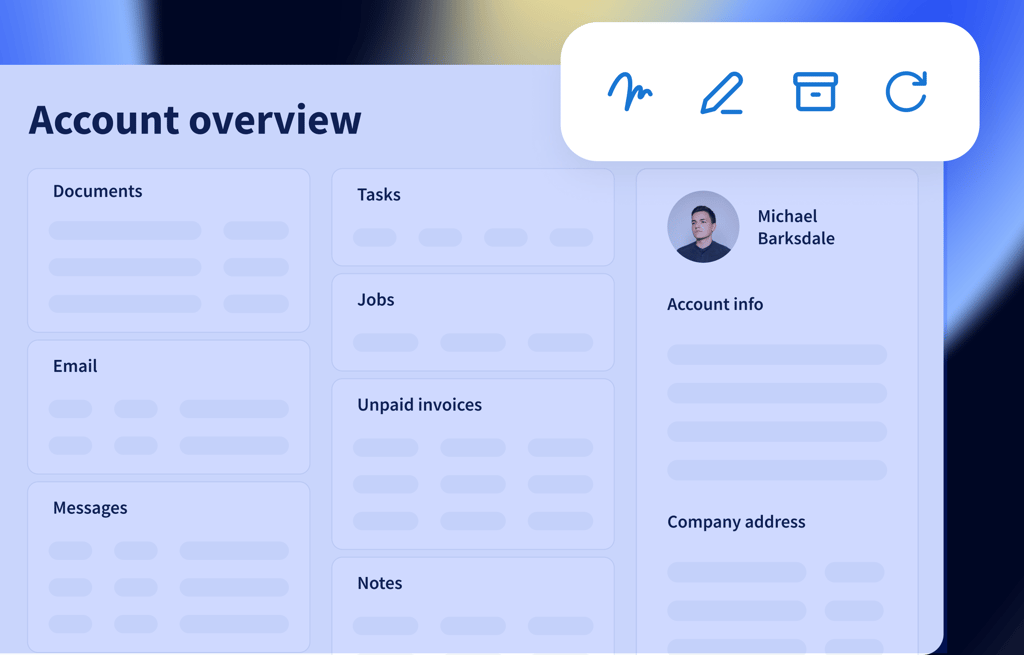1024x655 pixels.
Task: Click the first pill in Tasks panel
Action: pos(375,238)
